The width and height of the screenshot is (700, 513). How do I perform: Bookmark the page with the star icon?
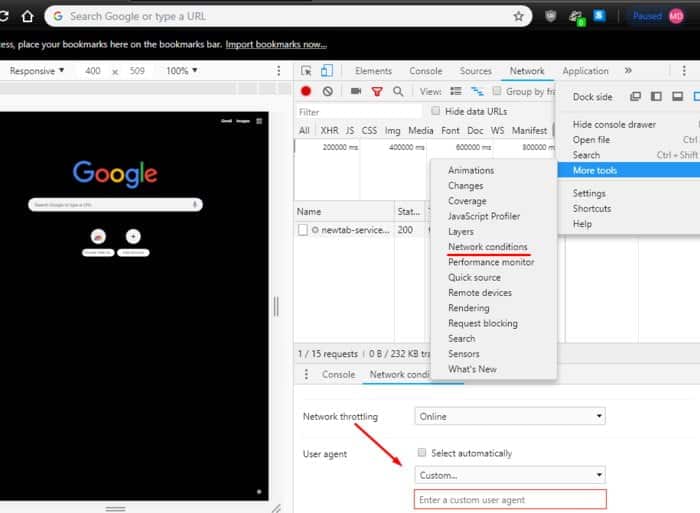pos(518,17)
